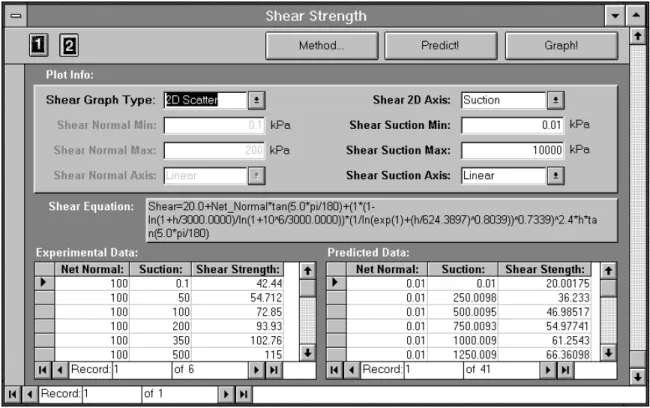Go to last record in Experimental Data
Image resolution: width=650 pixels, height=408 pixels.
coord(274,370)
